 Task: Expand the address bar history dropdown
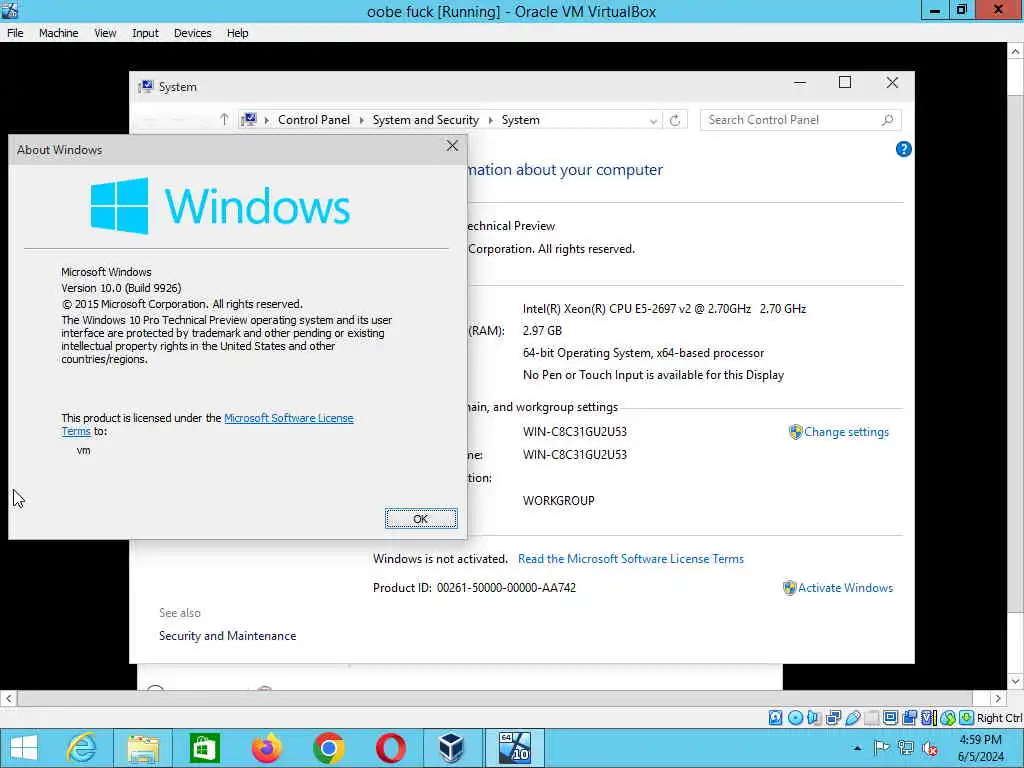(653, 121)
